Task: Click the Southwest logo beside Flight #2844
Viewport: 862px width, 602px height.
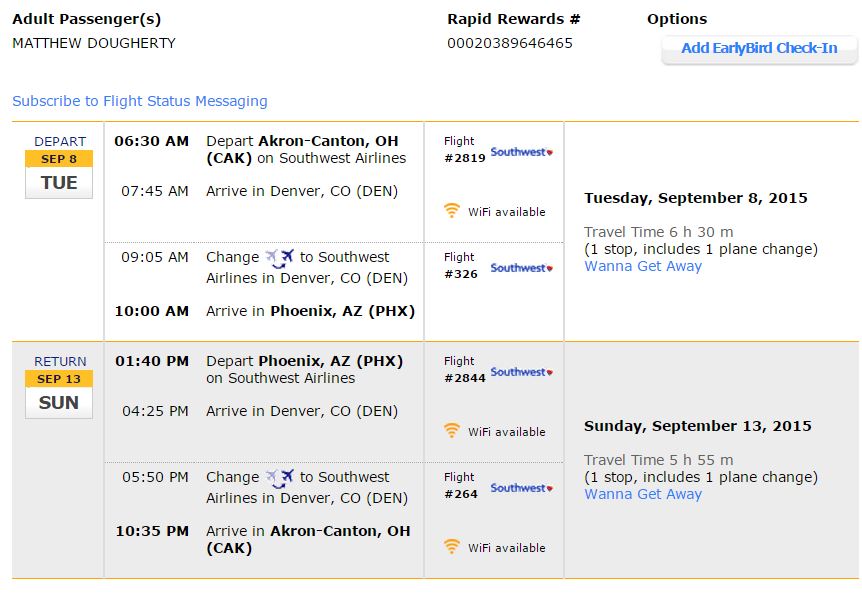Action: pos(521,372)
